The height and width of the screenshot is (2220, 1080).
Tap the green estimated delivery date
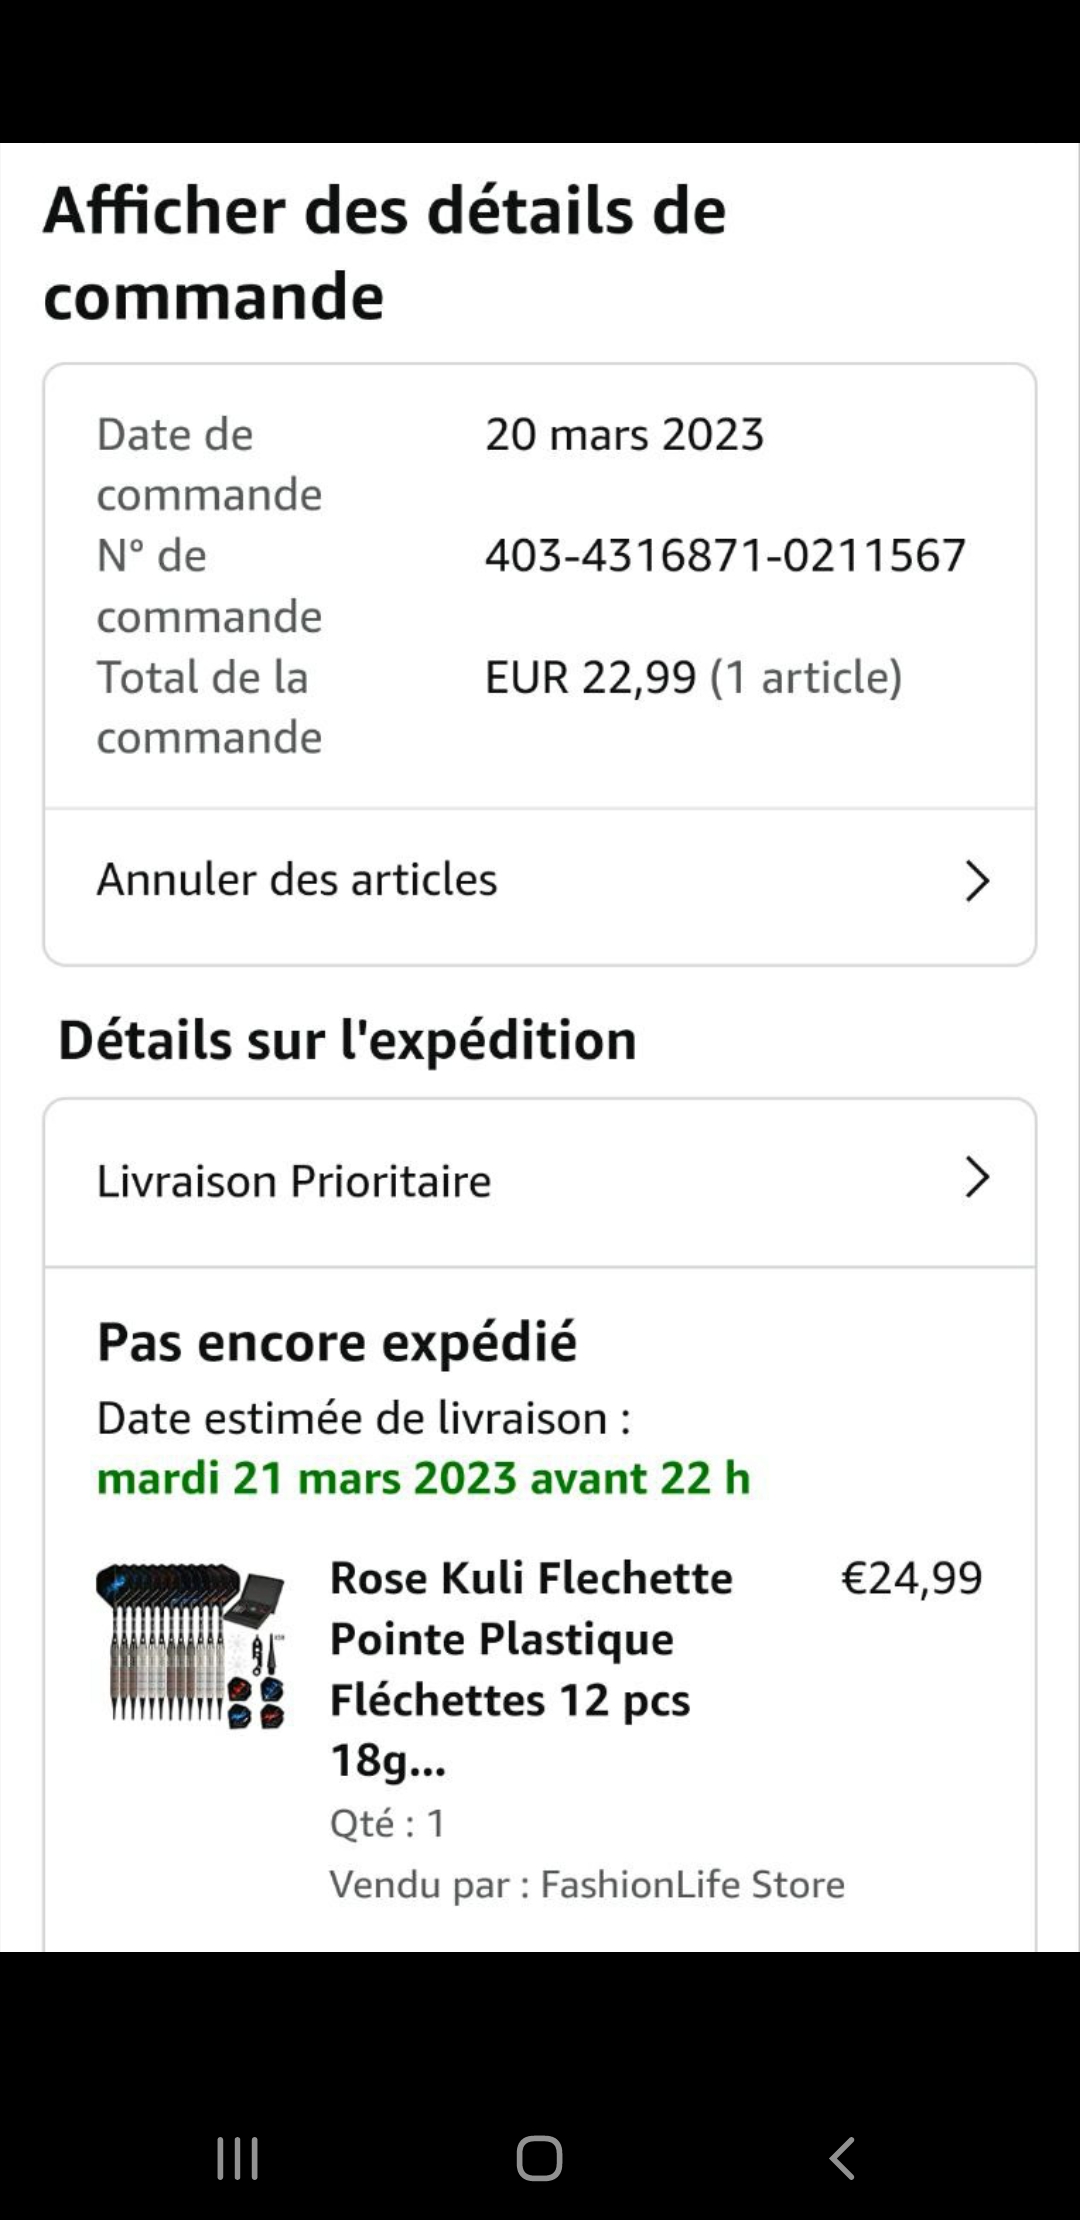[423, 1478]
